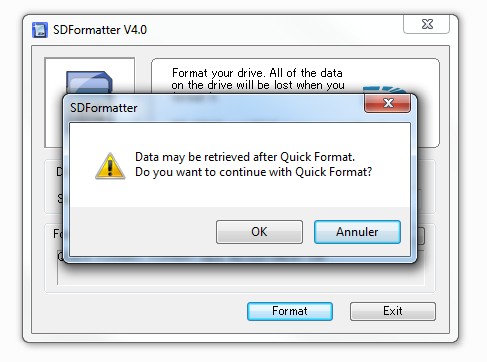Click the 'Format your drive' description text

click(258, 79)
